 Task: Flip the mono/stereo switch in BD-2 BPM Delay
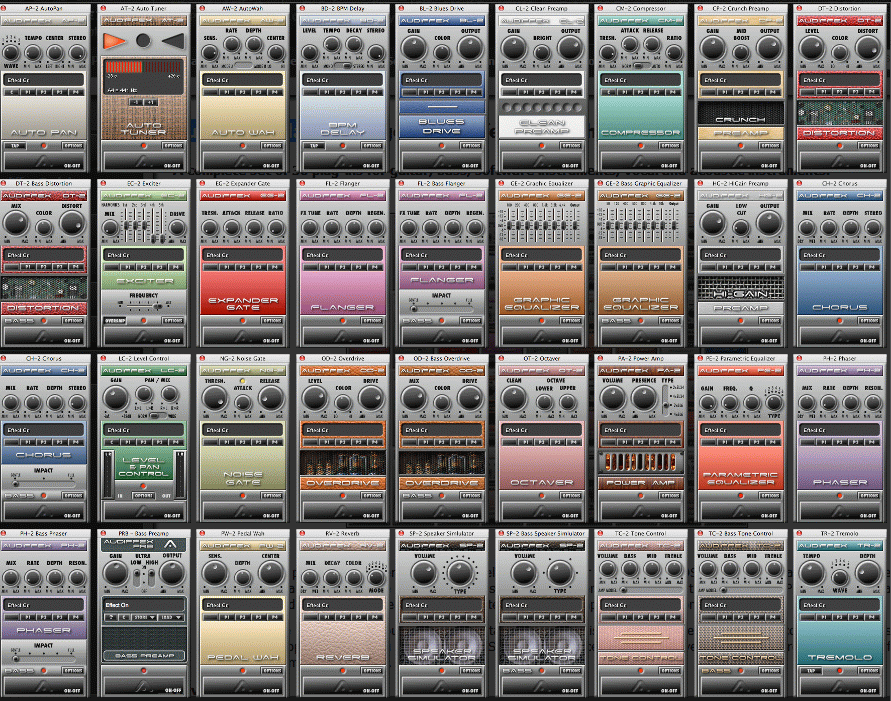coord(343,66)
